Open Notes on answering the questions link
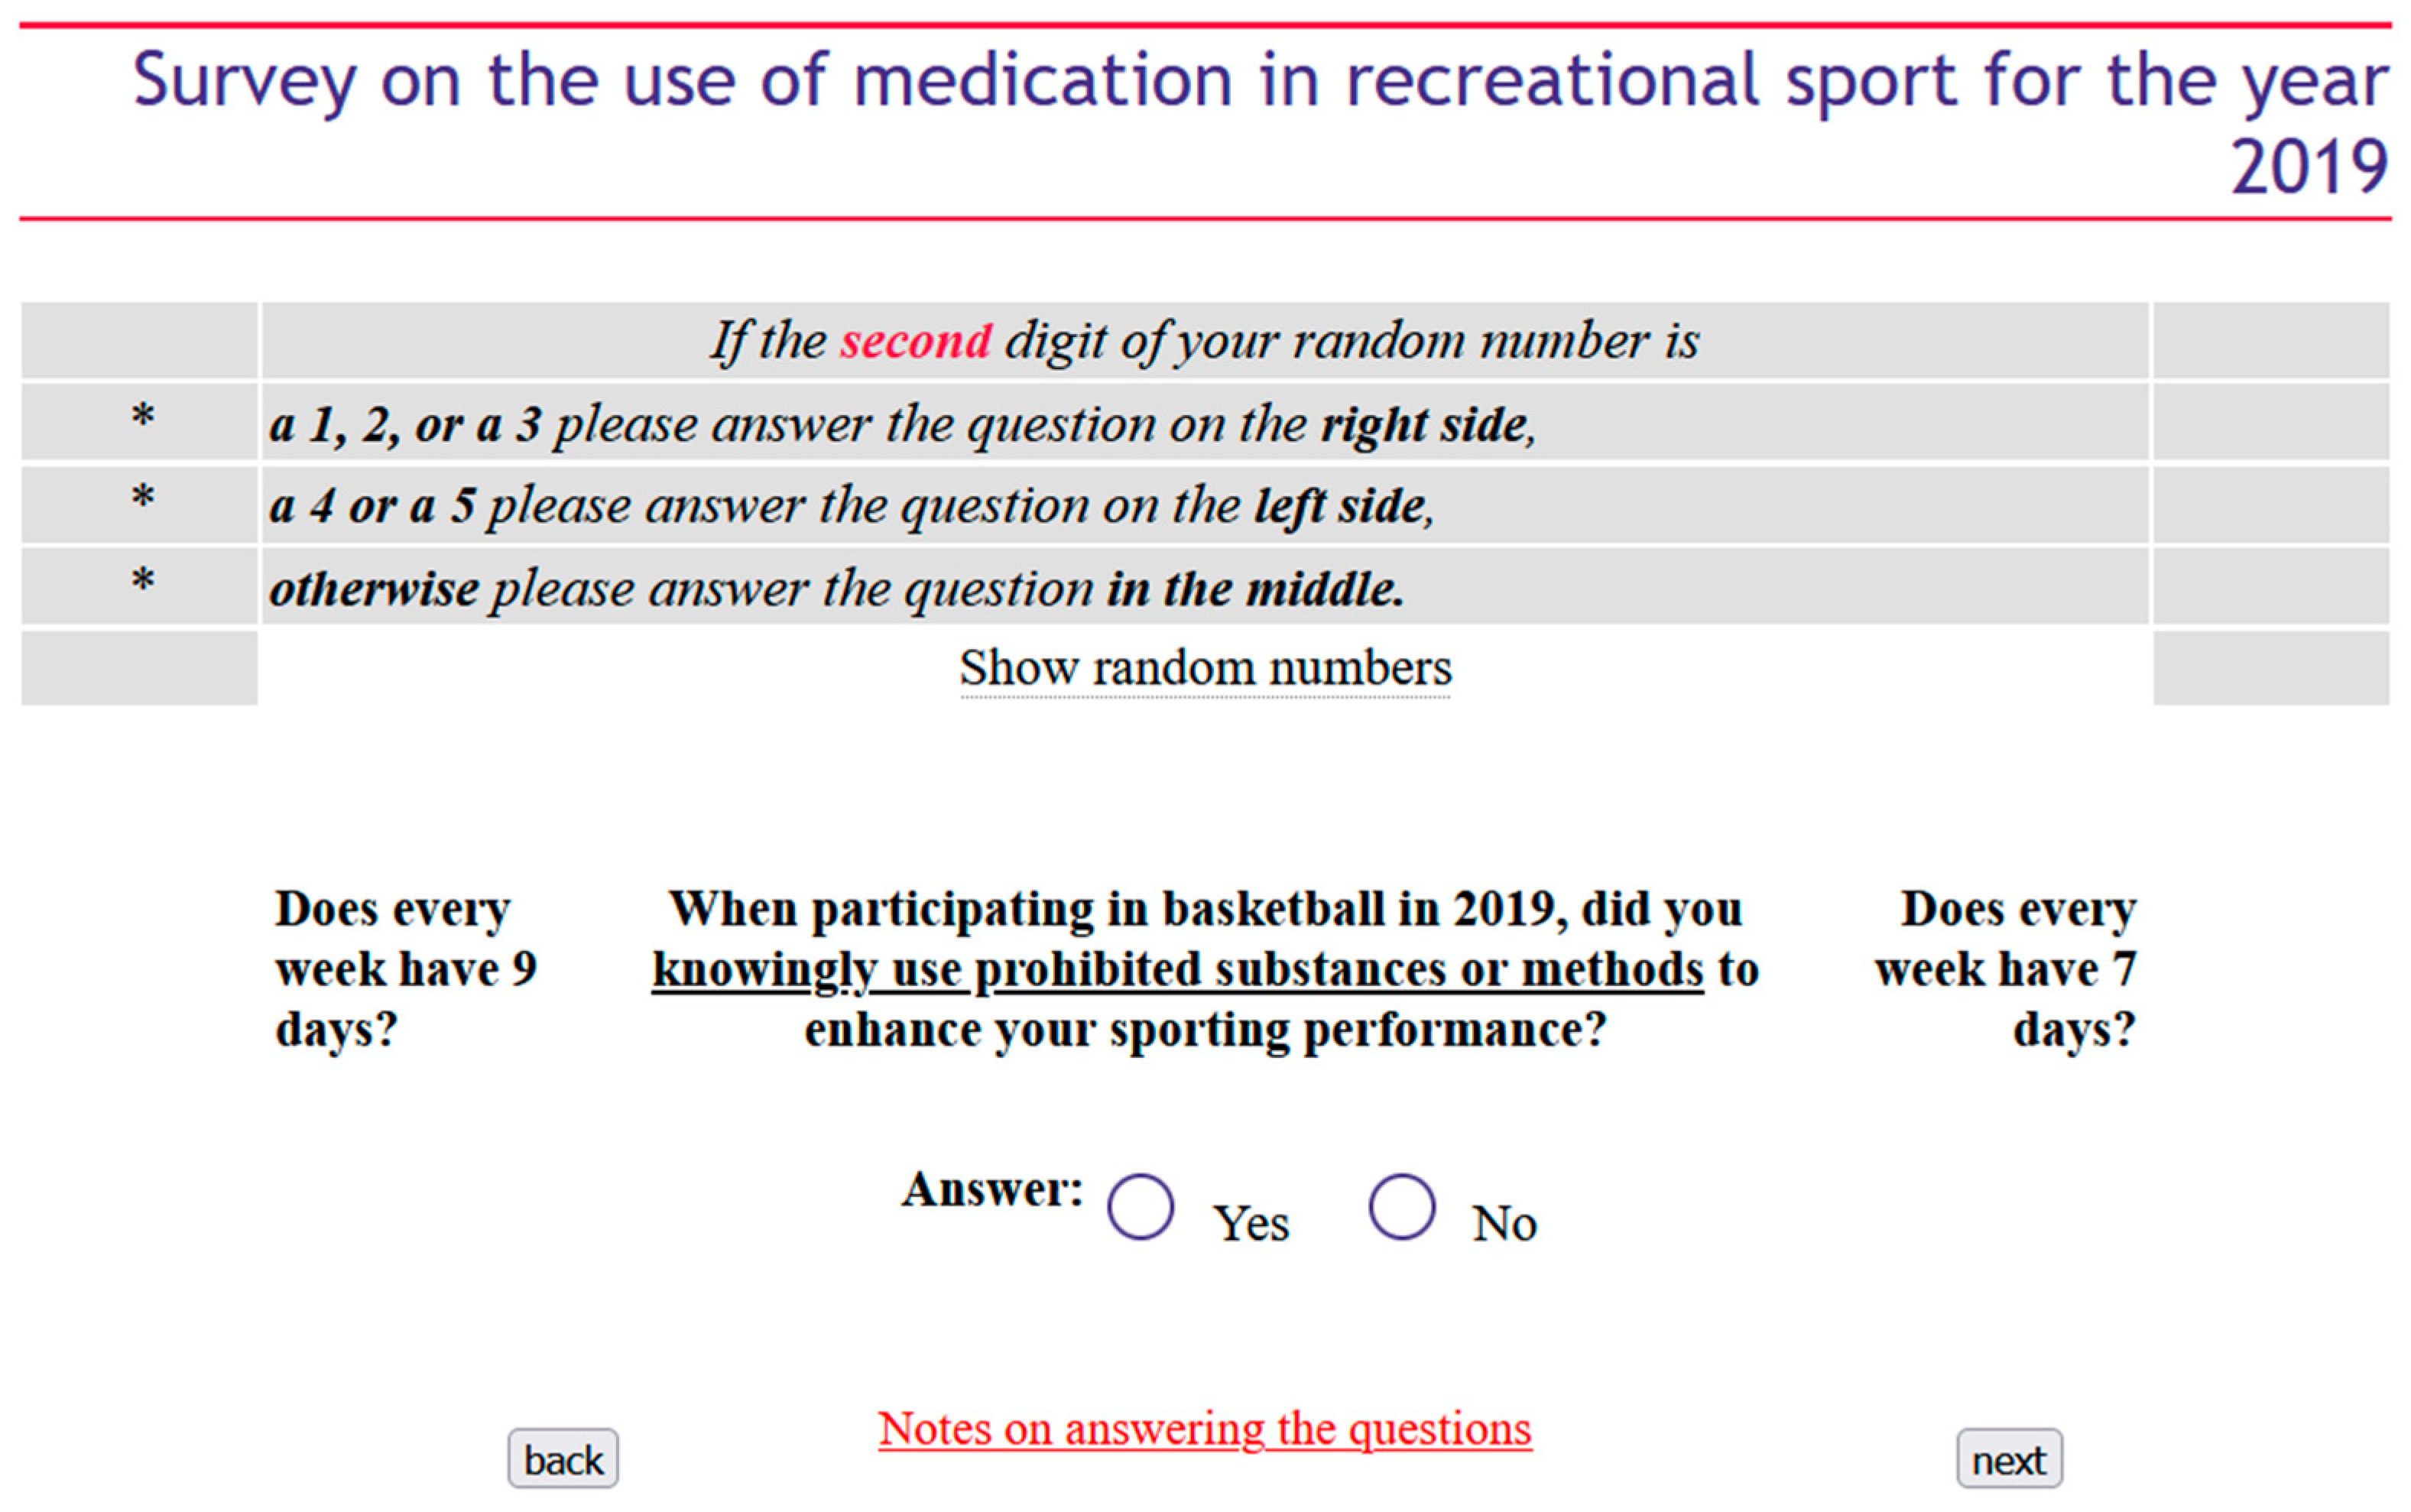The width and height of the screenshot is (2411, 1512). (x=1205, y=1428)
